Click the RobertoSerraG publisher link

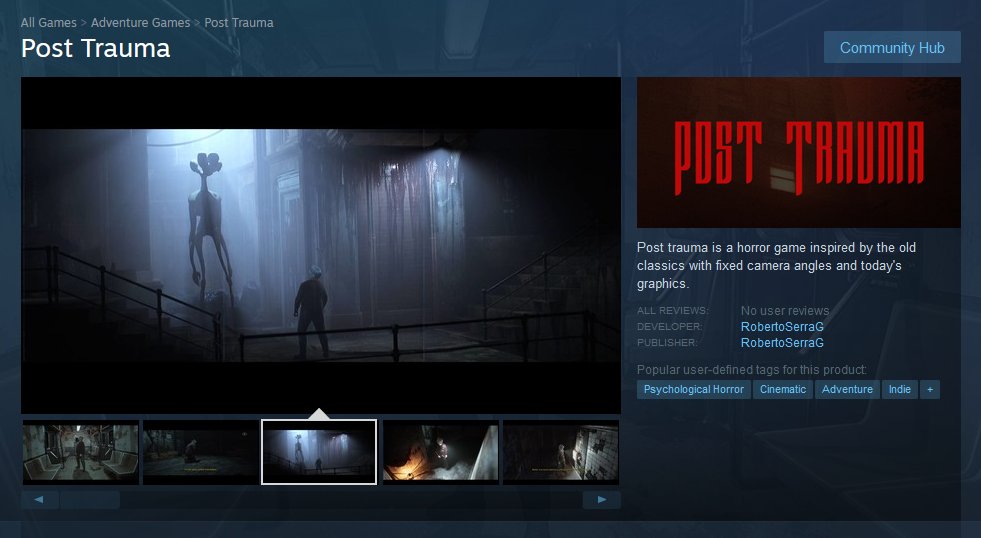click(782, 343)
